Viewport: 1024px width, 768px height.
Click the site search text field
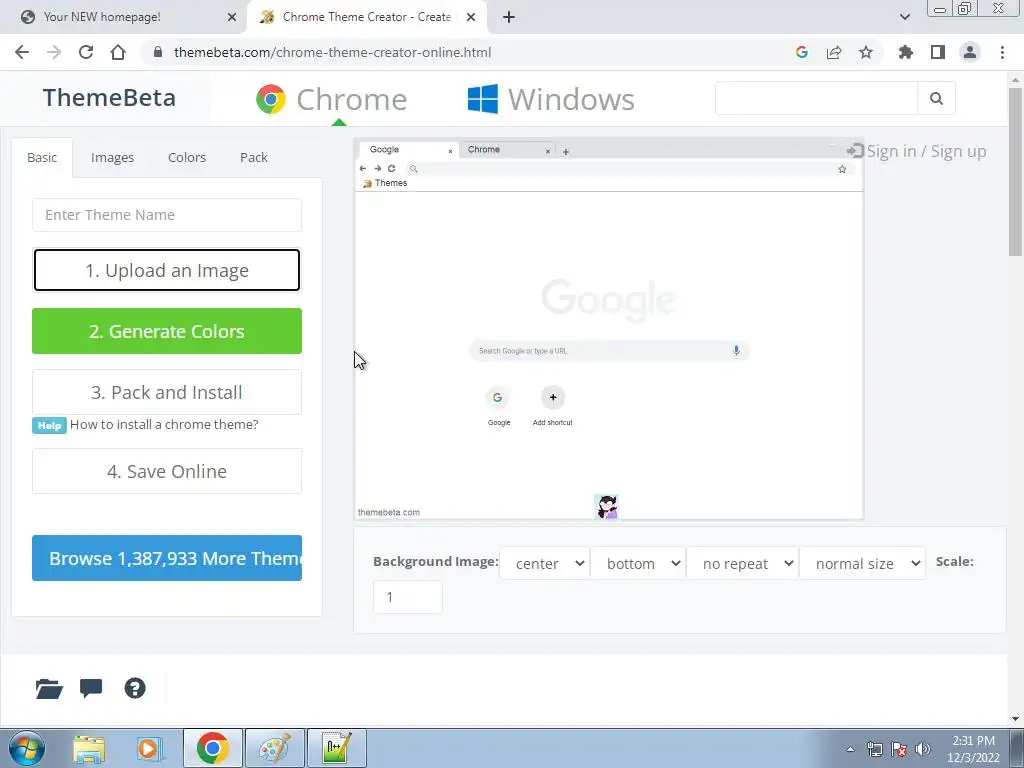(x=816, y=98)
